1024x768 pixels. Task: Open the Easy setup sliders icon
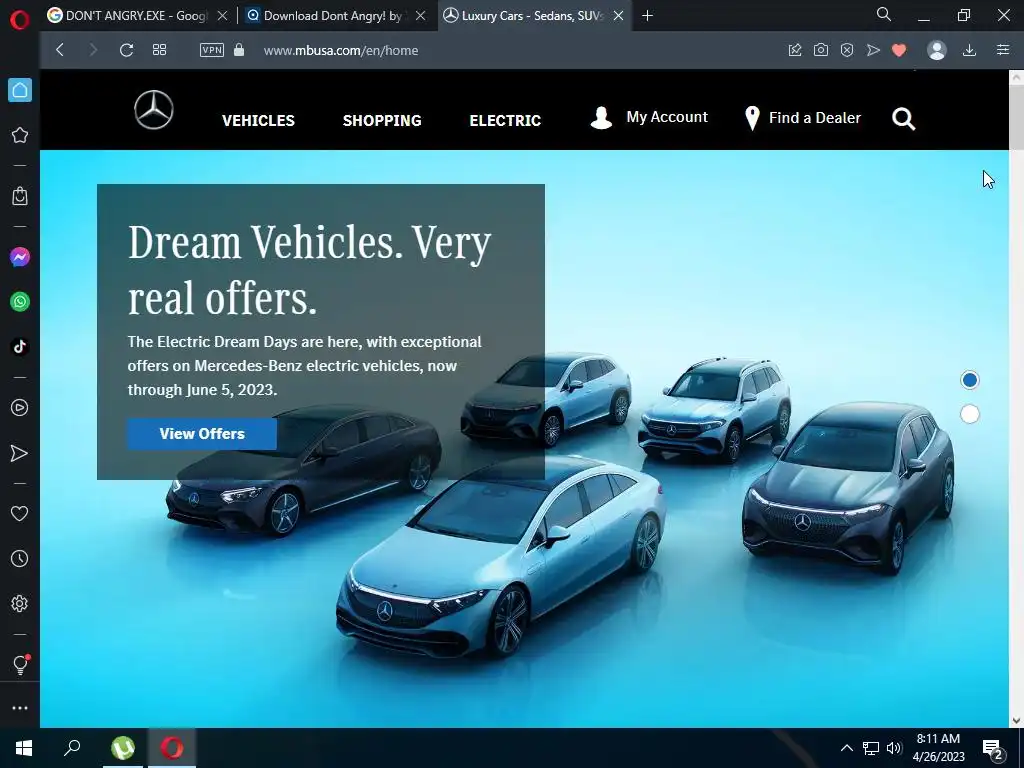click(1003, 50)
